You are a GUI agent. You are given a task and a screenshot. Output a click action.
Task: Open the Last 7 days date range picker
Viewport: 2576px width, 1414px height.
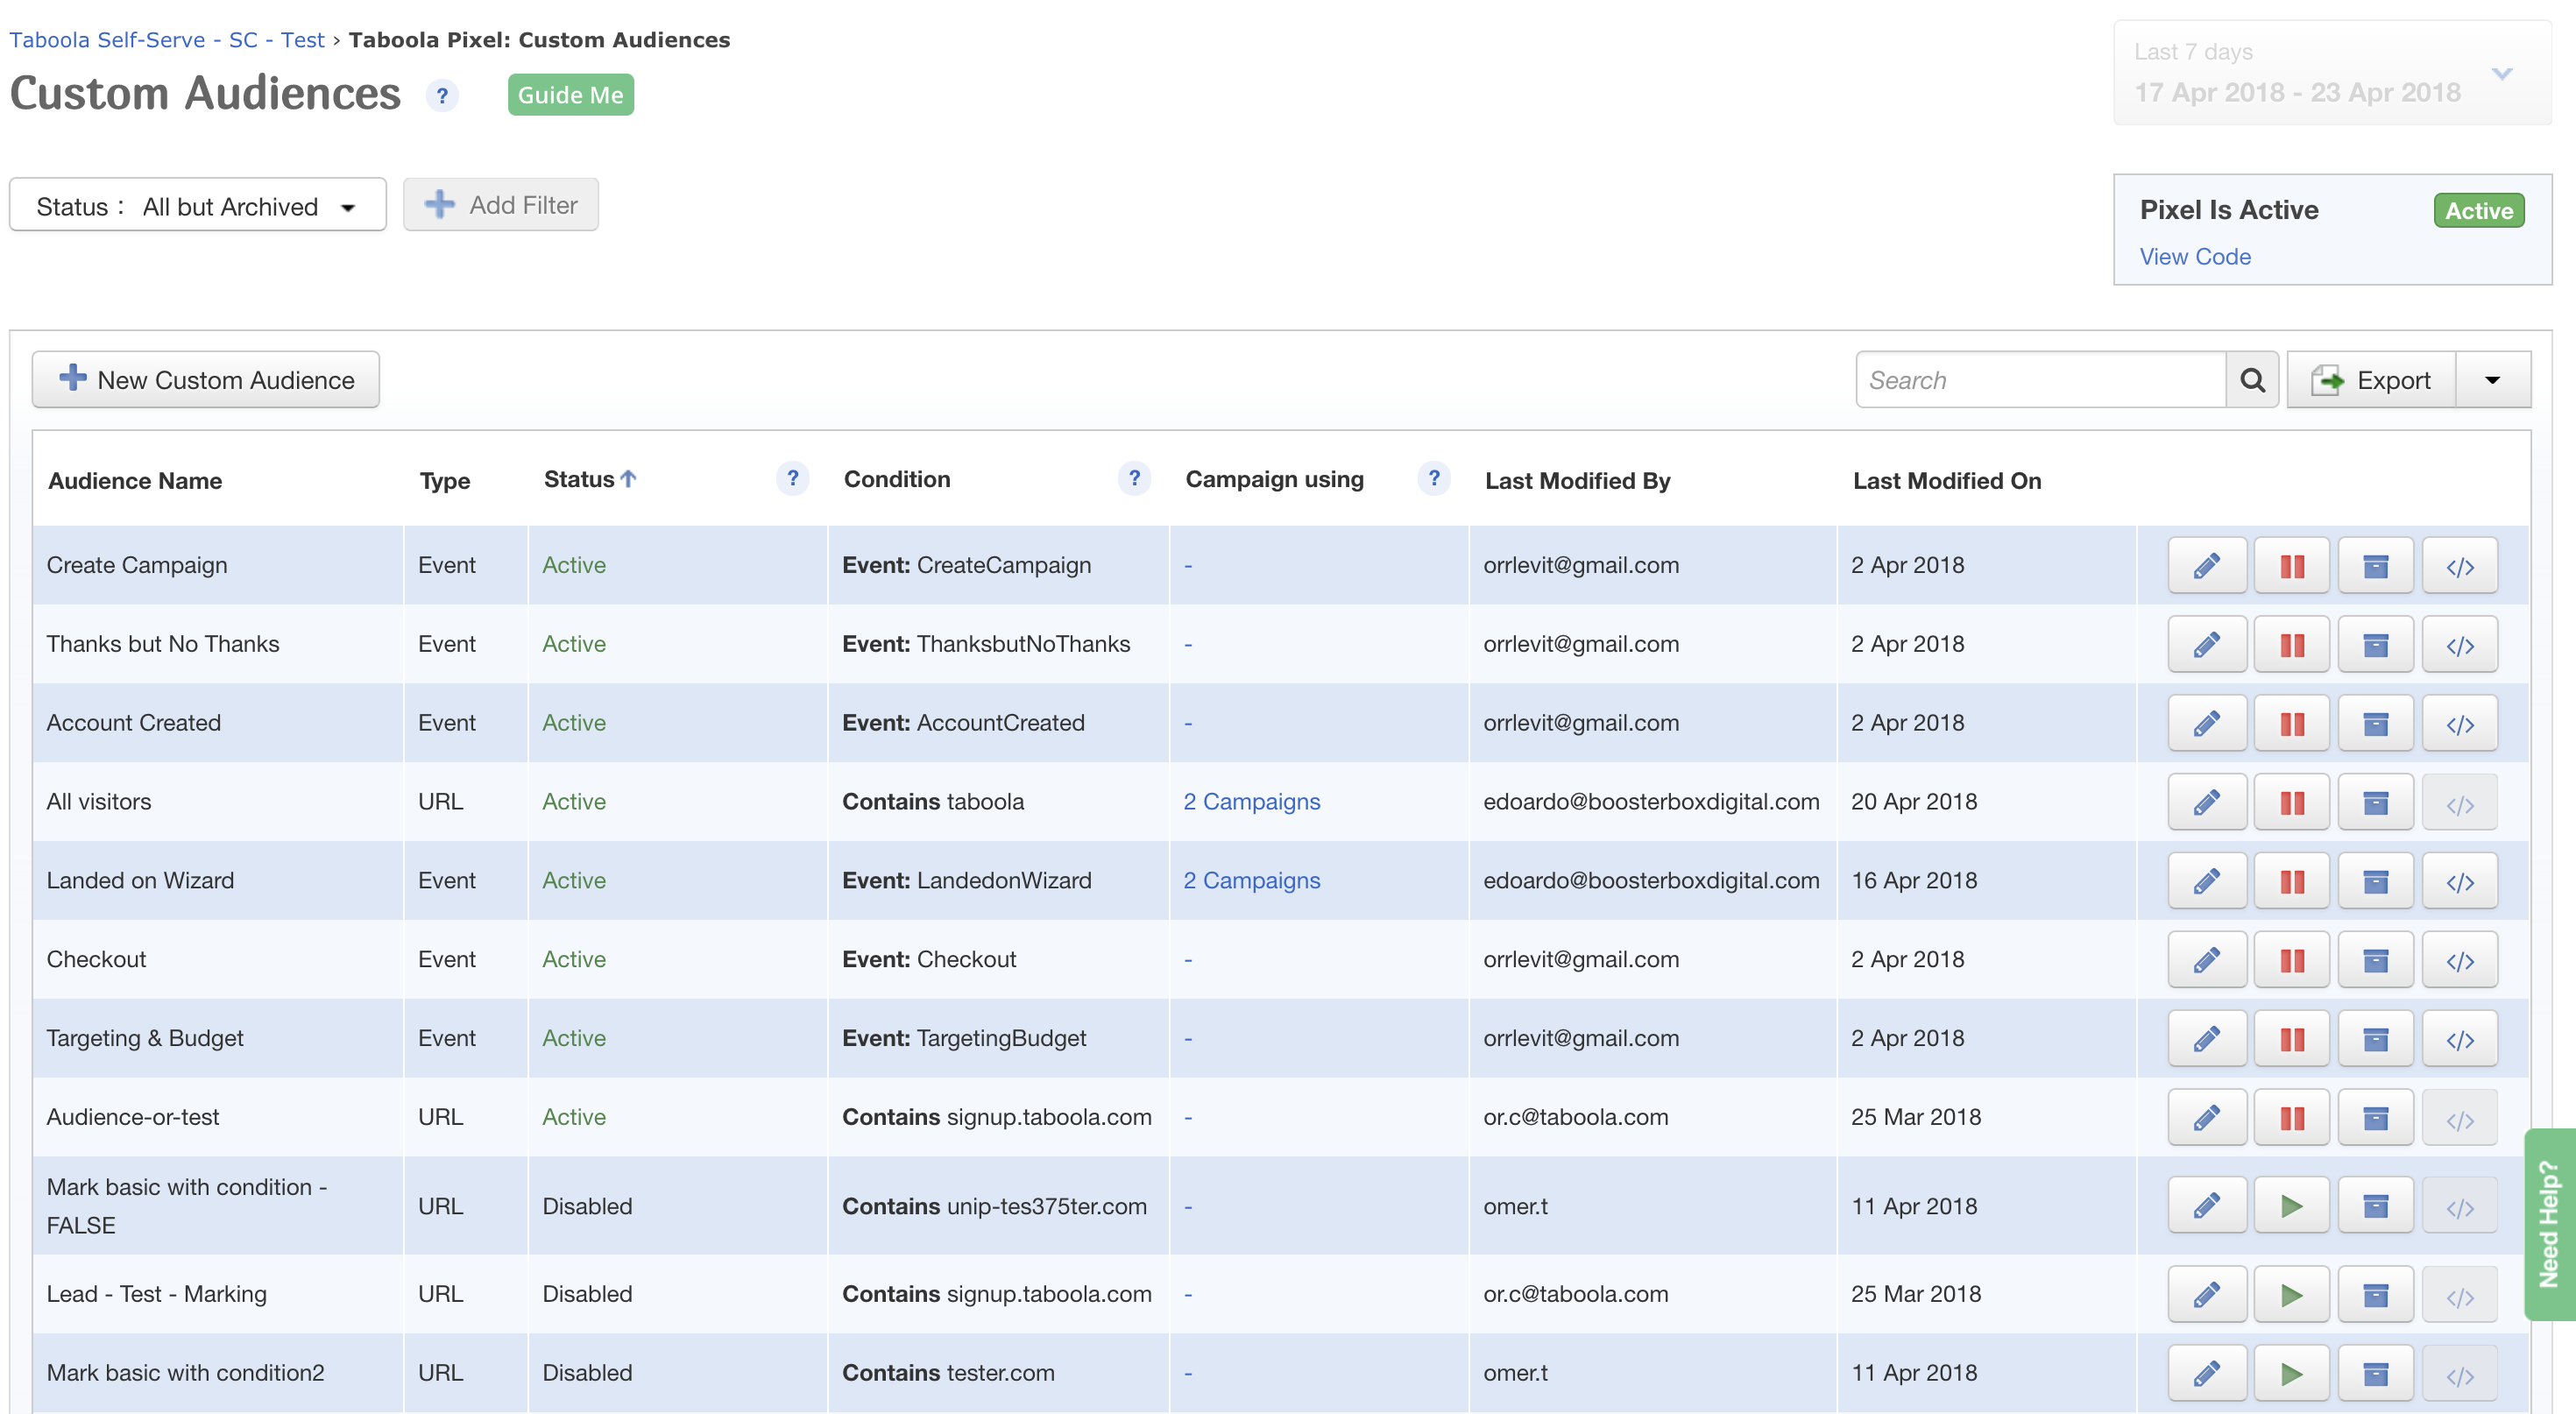click(x=2332, y=73)
